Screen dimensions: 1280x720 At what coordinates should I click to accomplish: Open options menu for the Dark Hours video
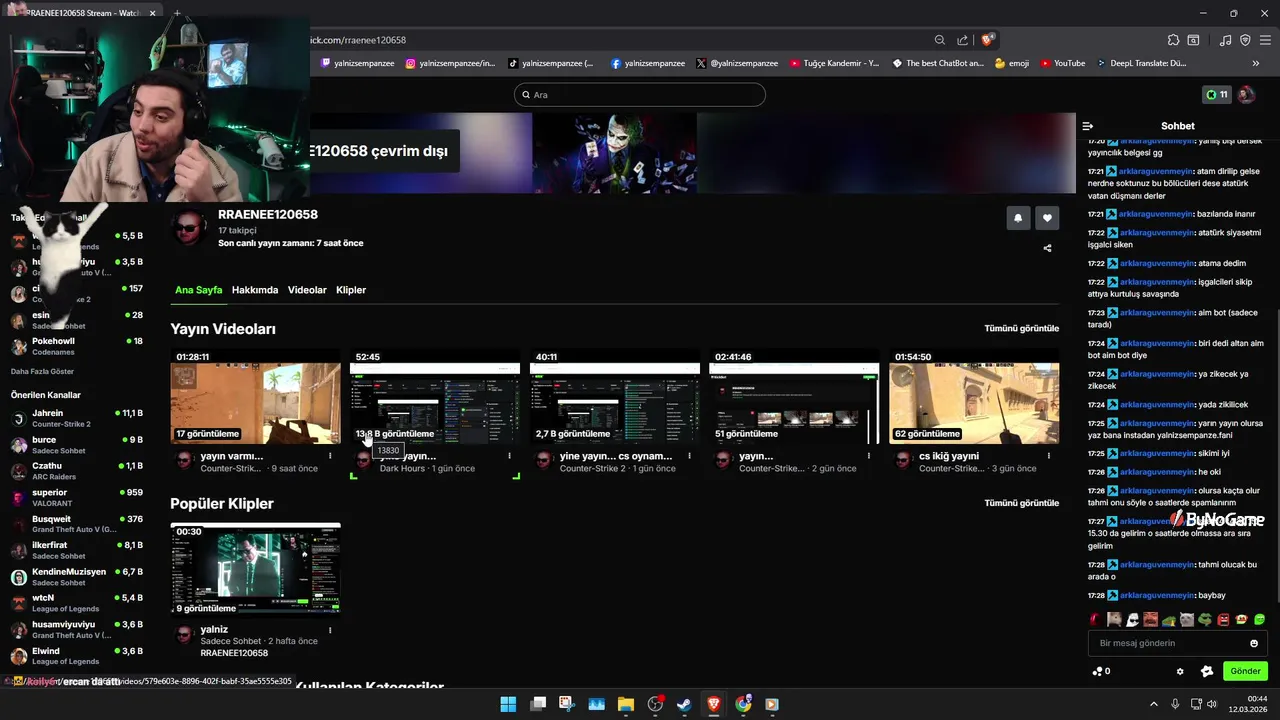pyautogui.click(x=509, y=456)
